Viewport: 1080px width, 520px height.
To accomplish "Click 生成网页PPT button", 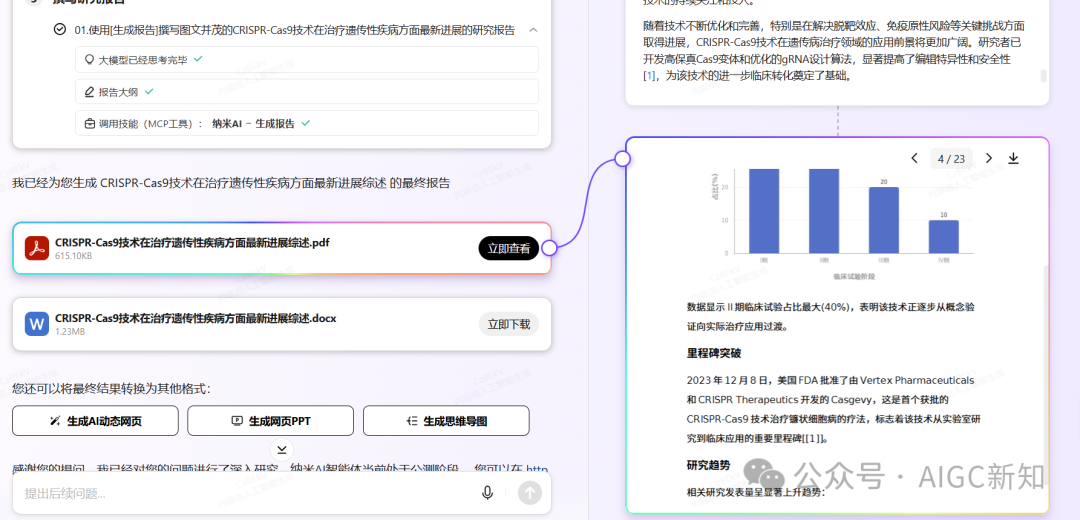I will [x=271, y=421].
